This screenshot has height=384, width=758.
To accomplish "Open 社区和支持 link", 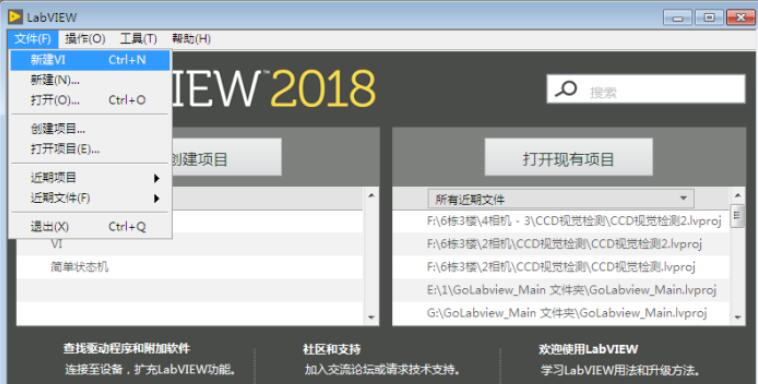I will [x=332, y=349].
